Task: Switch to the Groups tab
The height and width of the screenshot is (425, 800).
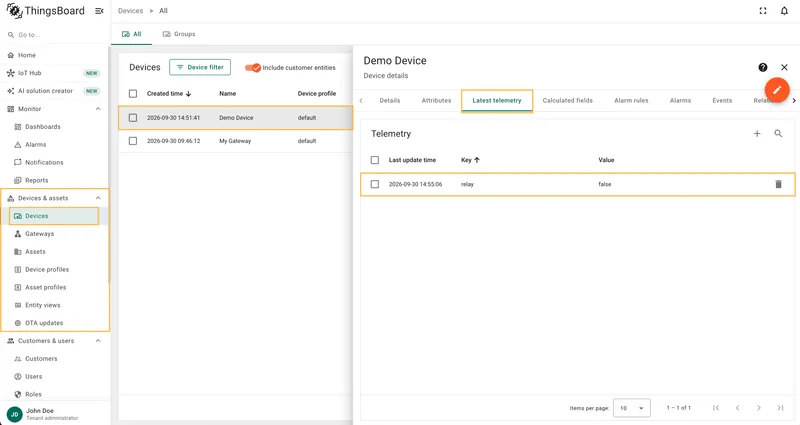Action: point(179,34)
